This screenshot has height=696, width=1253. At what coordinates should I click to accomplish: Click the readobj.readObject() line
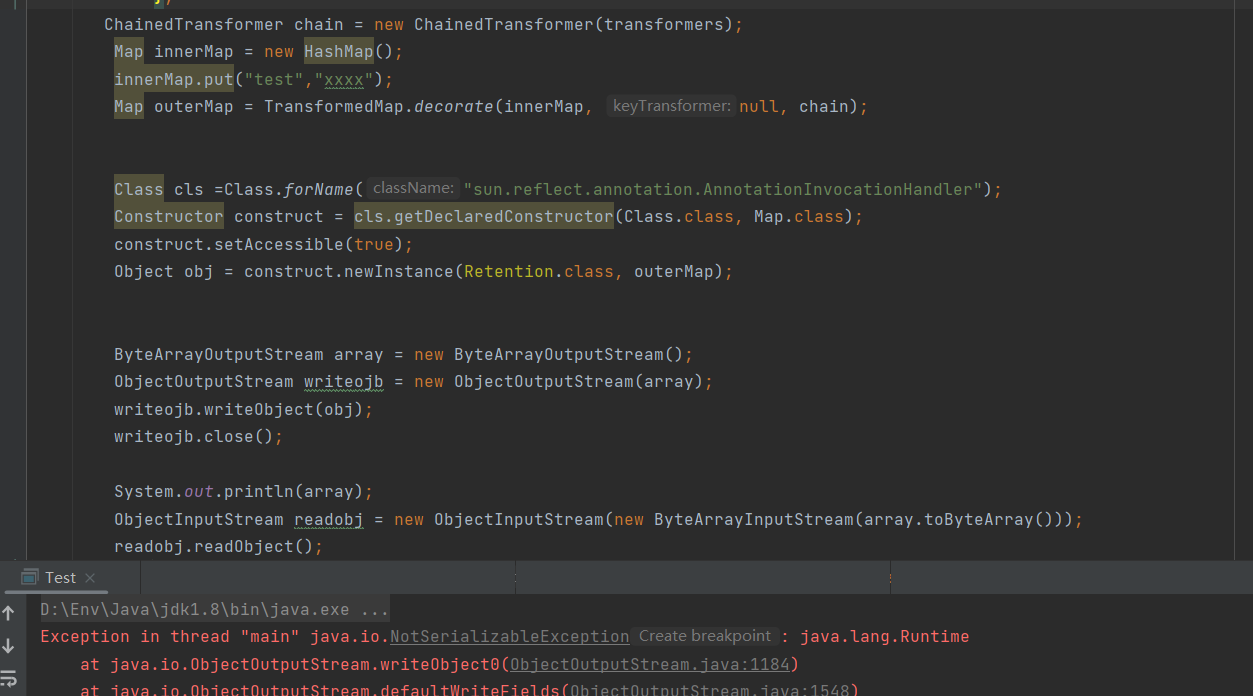click(219, 546)
